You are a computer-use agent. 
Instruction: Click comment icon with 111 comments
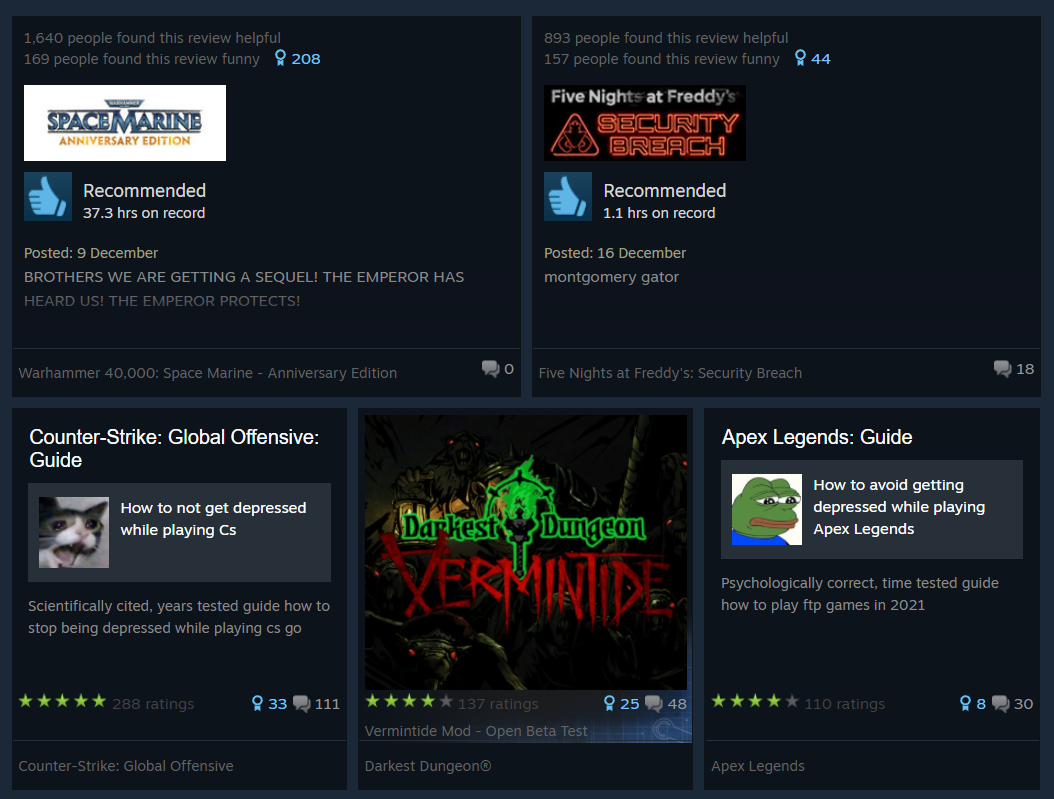[x=302, y=704]
